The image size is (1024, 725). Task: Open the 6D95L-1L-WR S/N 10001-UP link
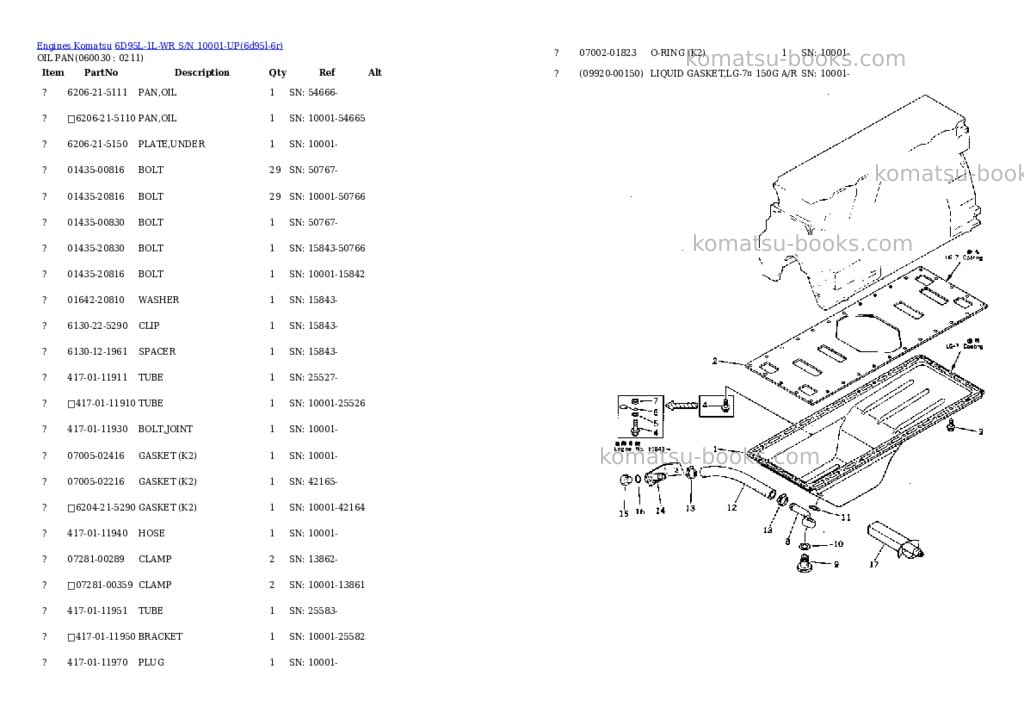199,46
